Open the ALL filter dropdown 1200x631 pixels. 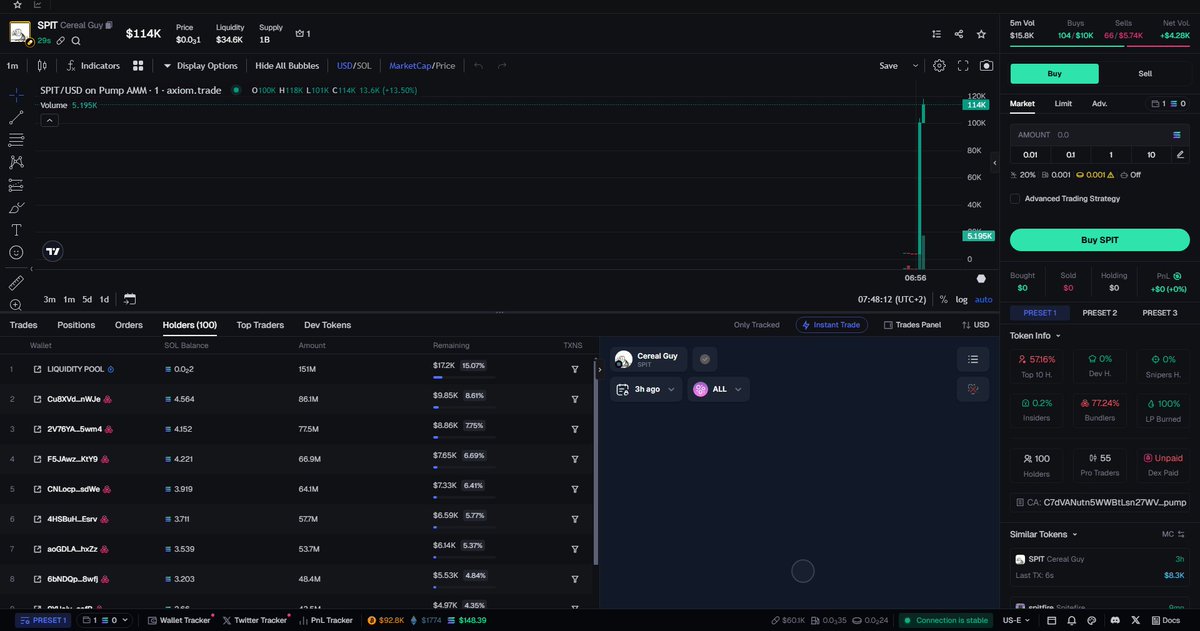tap(716, 389)
